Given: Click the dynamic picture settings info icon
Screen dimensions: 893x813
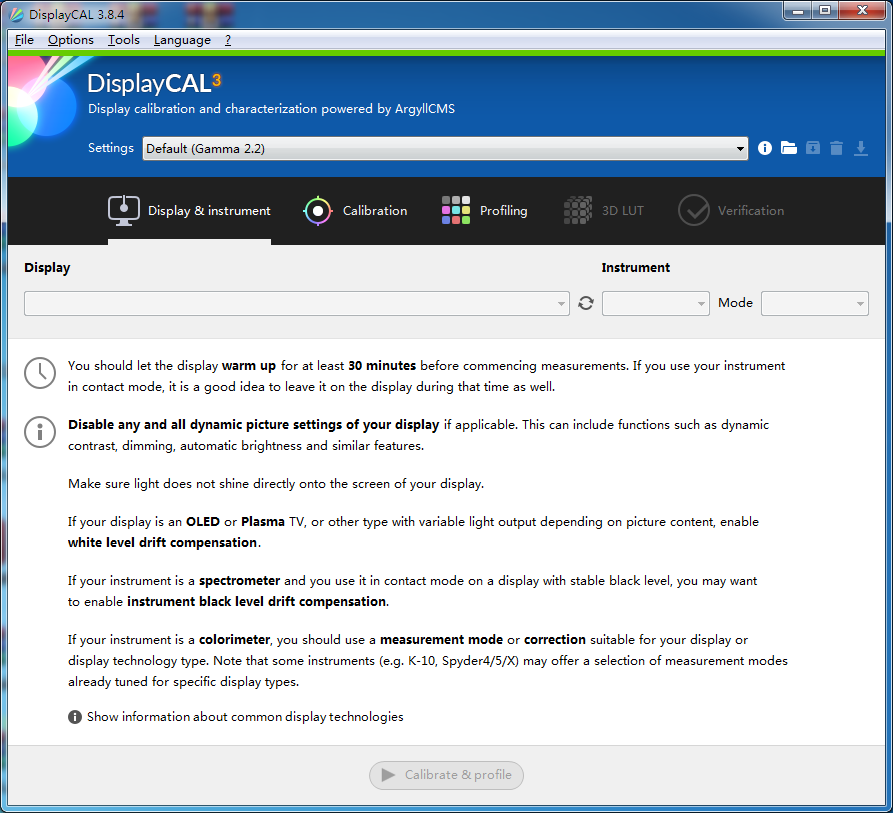Looking at the screenshot, I should click(40, 432).
